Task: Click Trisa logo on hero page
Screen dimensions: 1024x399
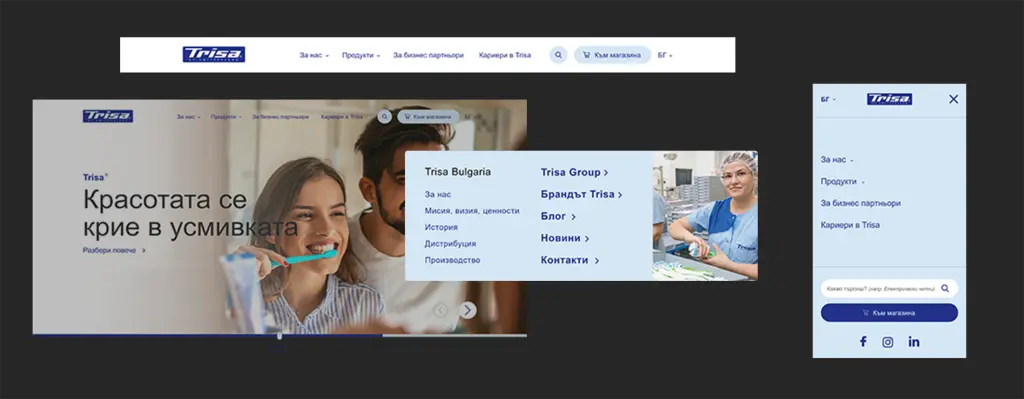Action: tap(108, 116)
